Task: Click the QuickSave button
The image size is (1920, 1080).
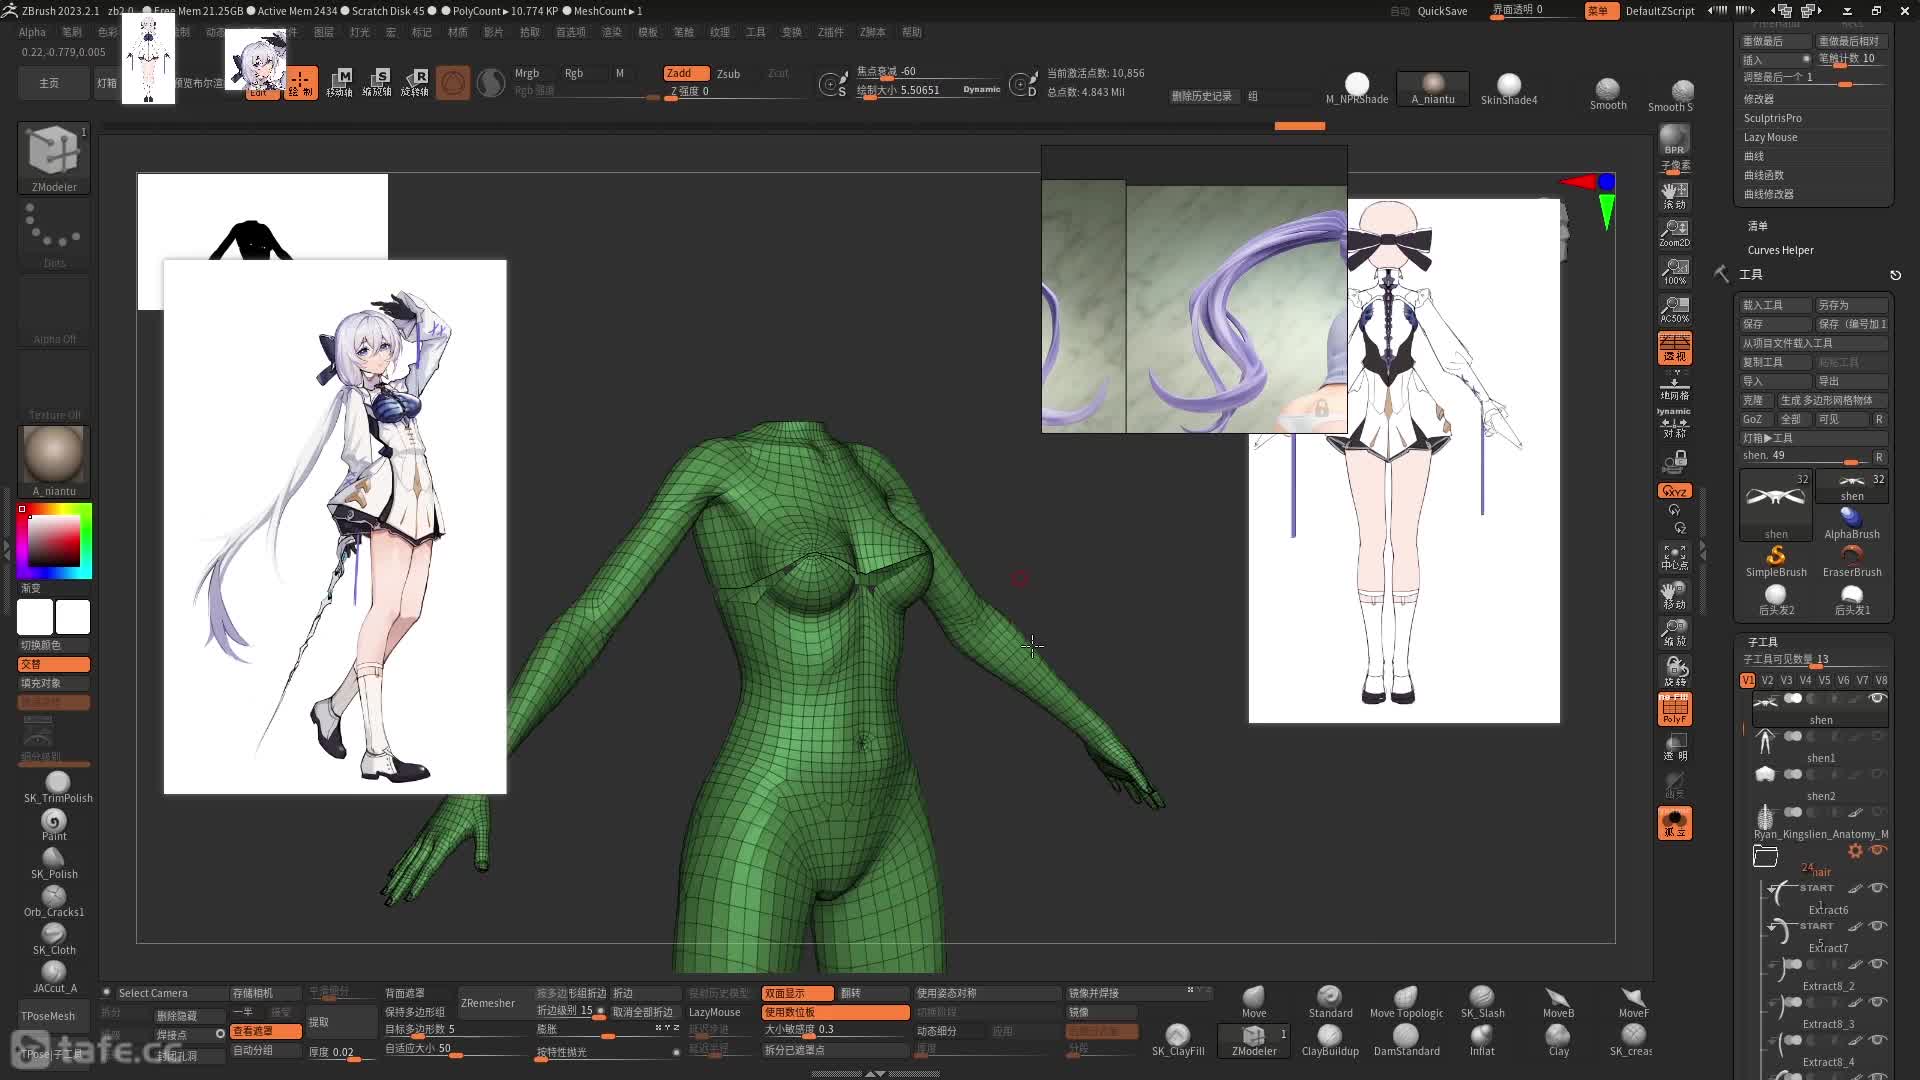Action: click(1442, 11)
